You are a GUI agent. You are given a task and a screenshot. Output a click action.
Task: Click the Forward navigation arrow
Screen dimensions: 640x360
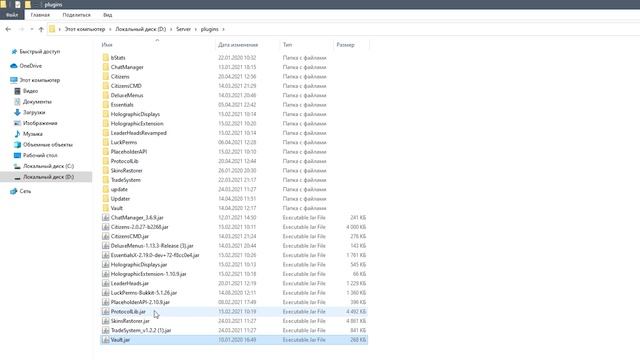click(x=21, y=29)
